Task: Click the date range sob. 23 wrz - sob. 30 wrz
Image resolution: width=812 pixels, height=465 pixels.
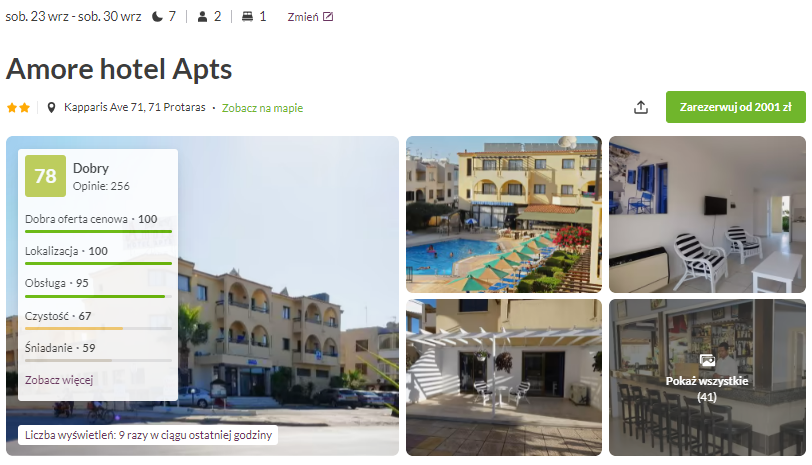Action: 73,17
